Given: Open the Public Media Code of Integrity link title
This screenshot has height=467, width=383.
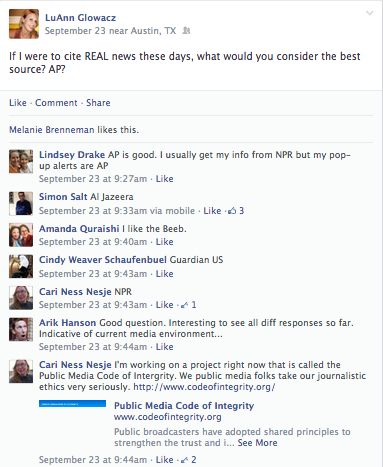Looking at the screenshot, I should coord(184,406).
